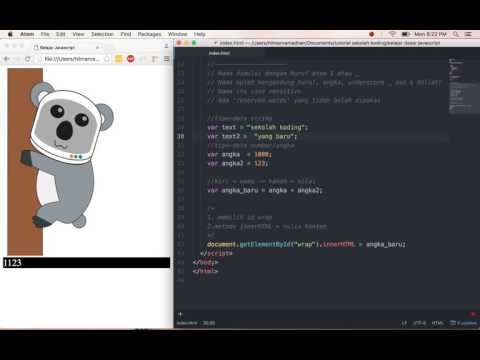The width and height of the screenshot is (480, 360).
Task: Click the battery status icon
Action: pos(405,34)
